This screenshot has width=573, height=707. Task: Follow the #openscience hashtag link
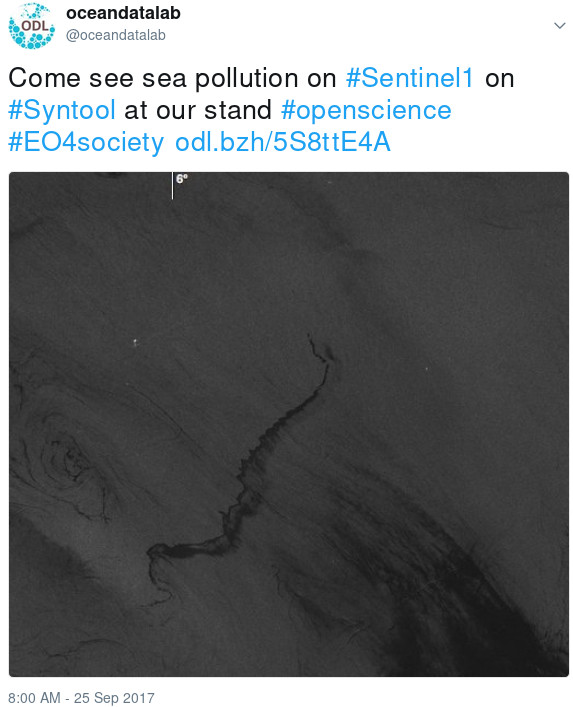click(366, 110)
